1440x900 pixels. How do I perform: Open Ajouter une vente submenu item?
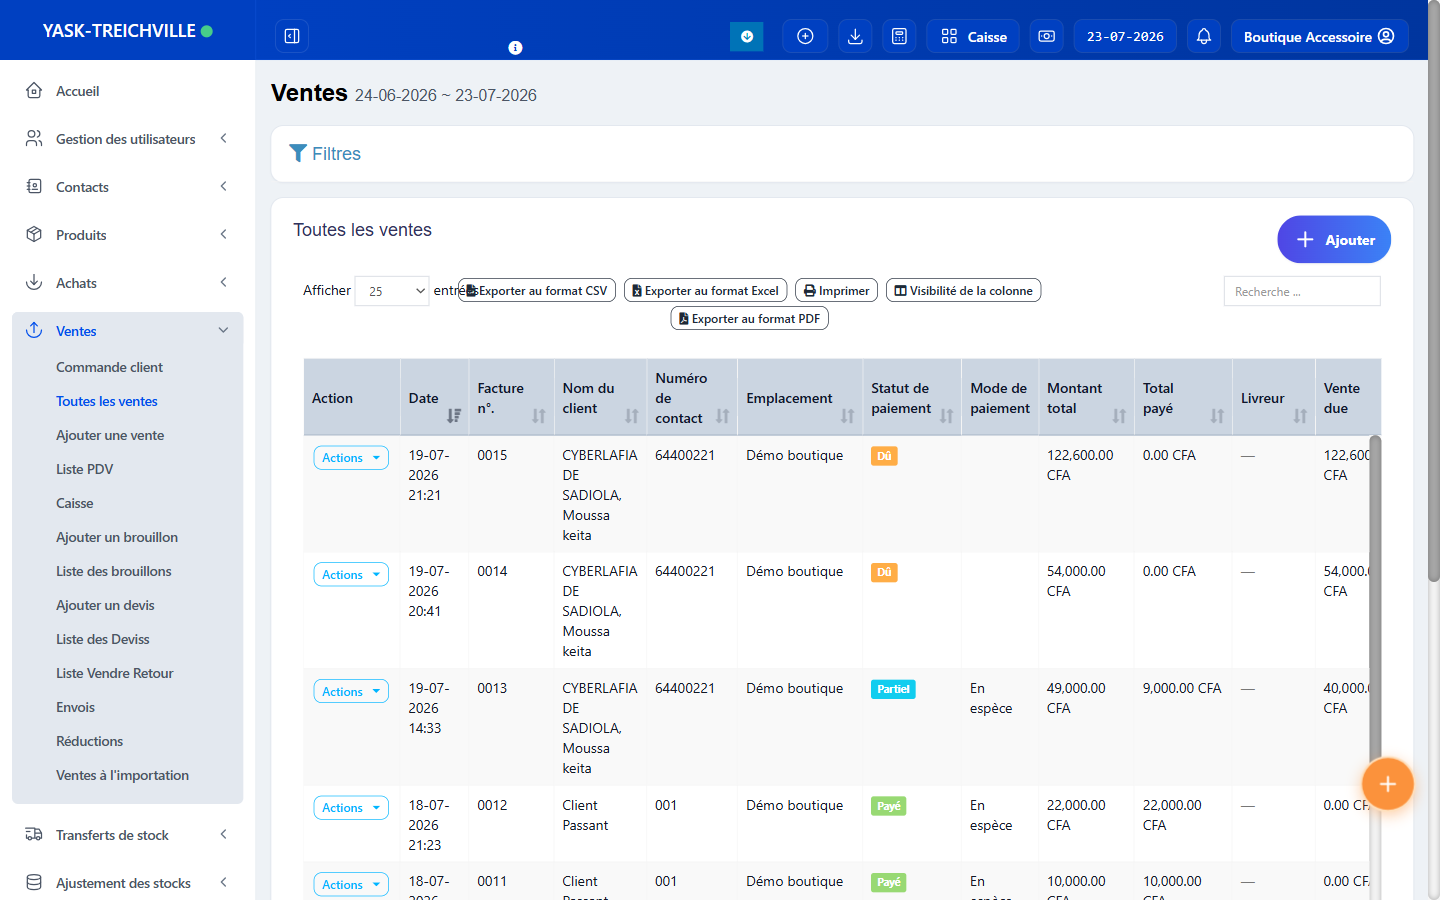110,435
